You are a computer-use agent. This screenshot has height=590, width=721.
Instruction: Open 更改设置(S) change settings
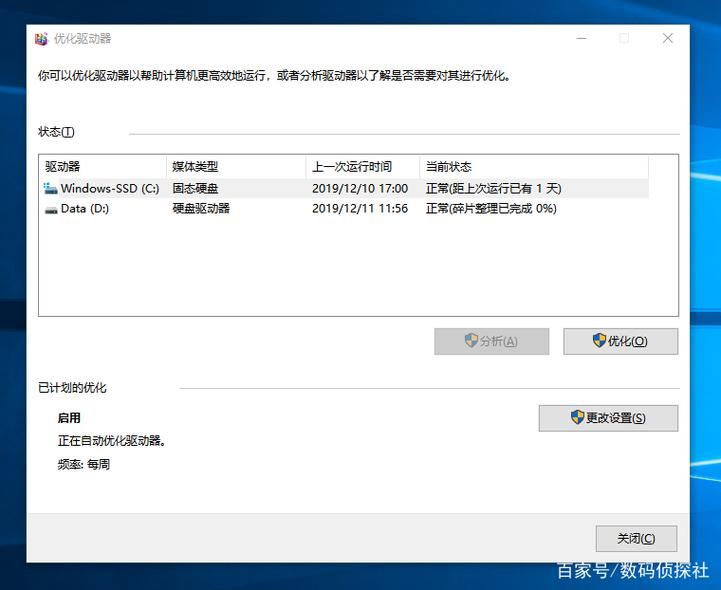608,418
